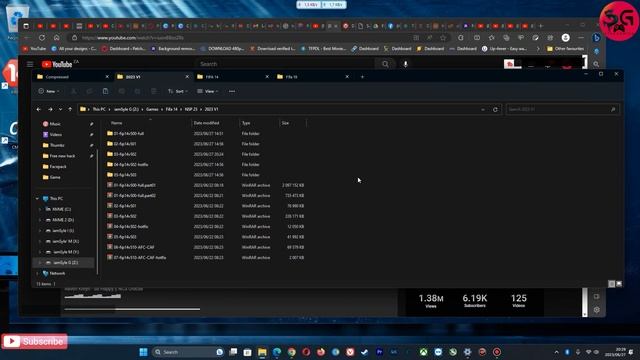Screen dimensions: 640x360
Task: Click the Rename icon in Explorer toolbar
Action: click(x=122, y=91)
